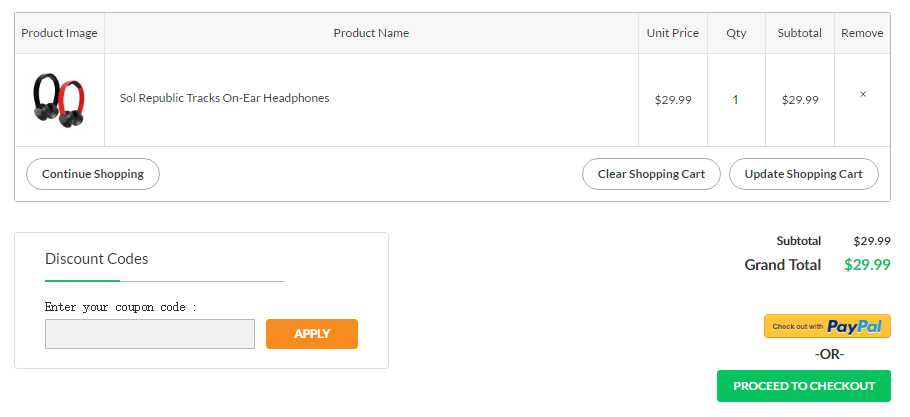This screenshot has height=417, width=910.
Task: Click the -OR- text above checkout button
Action: 829,354
